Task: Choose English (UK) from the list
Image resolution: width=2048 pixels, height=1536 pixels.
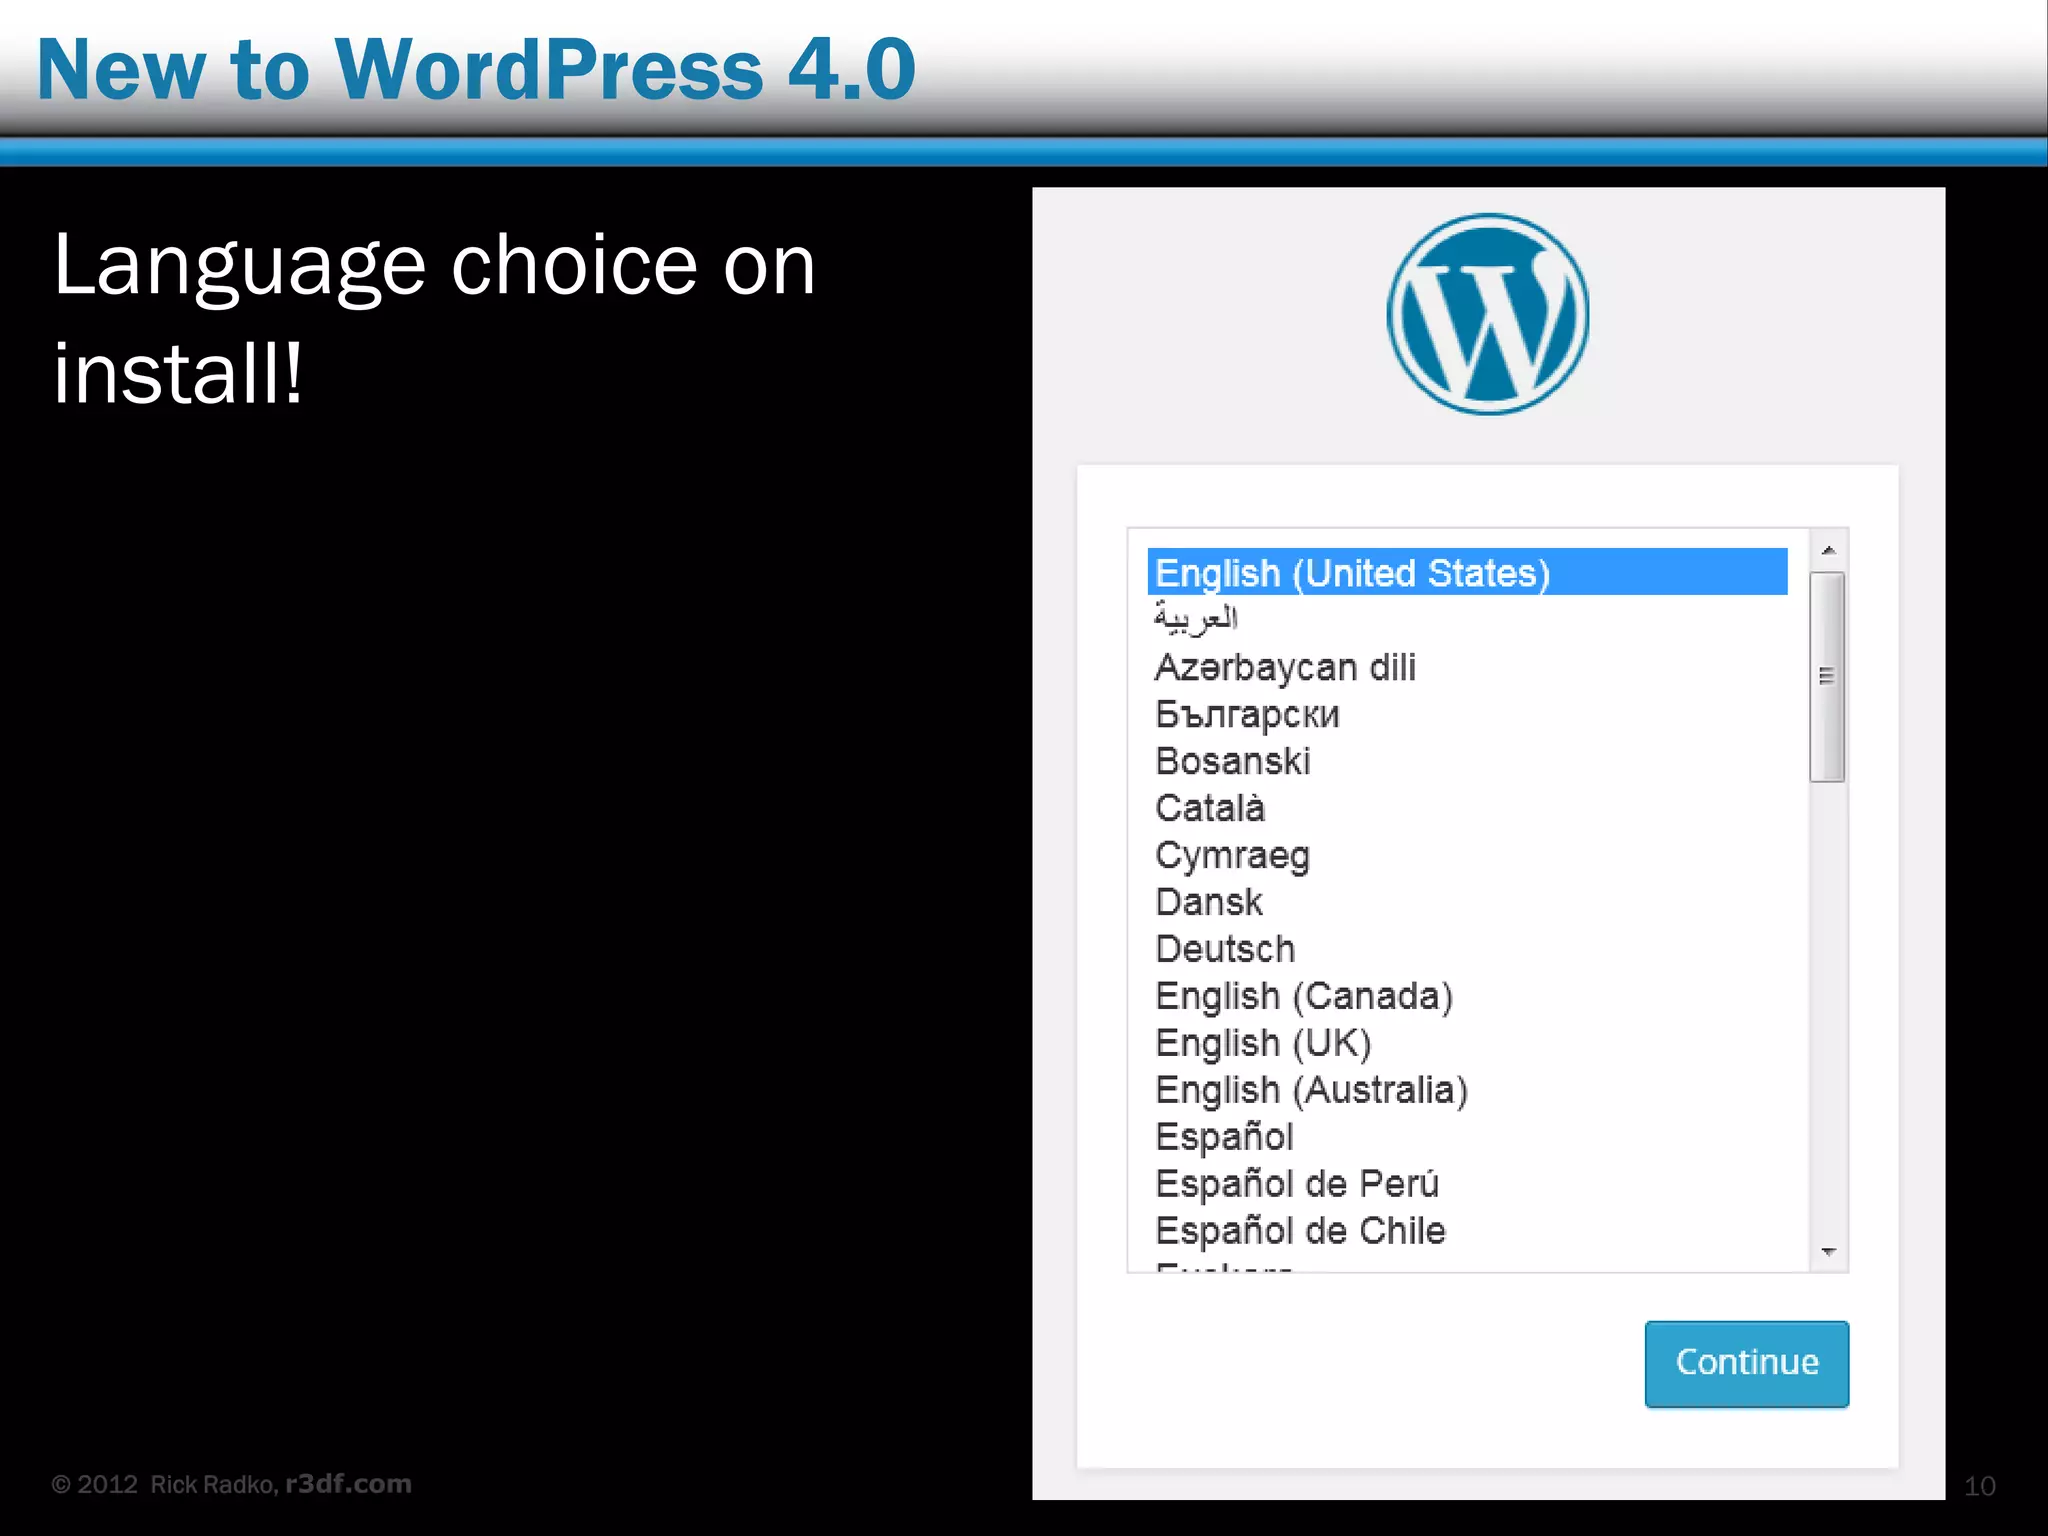Action: (x=1467, y=1042)
